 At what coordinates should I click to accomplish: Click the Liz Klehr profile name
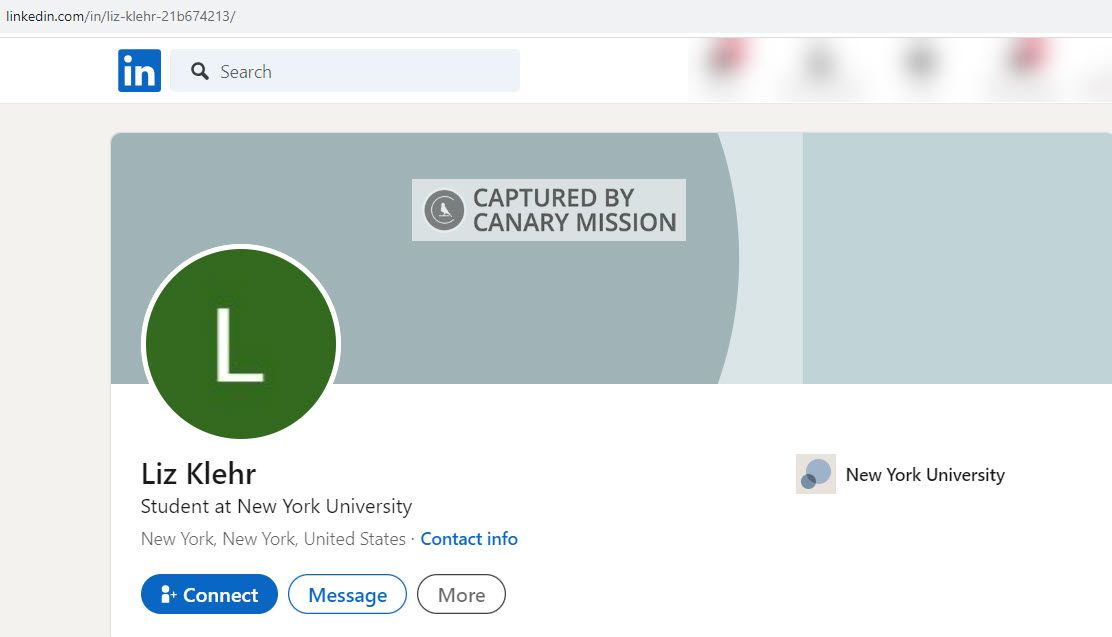point(199,473)
